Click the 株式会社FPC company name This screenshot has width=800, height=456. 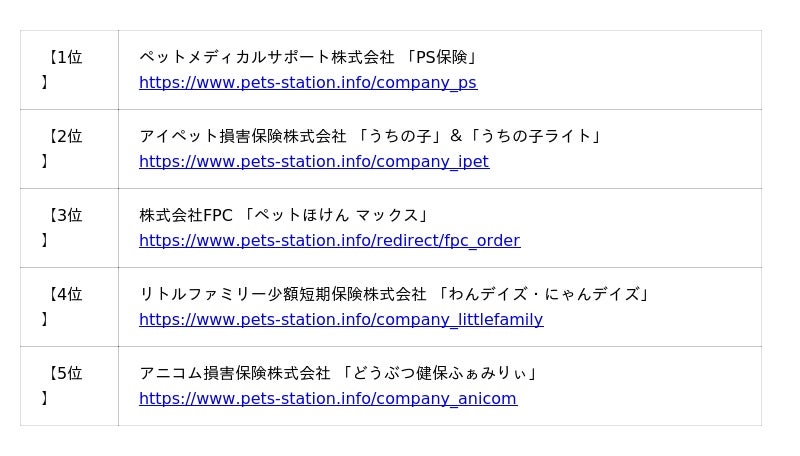pos(186,215)
